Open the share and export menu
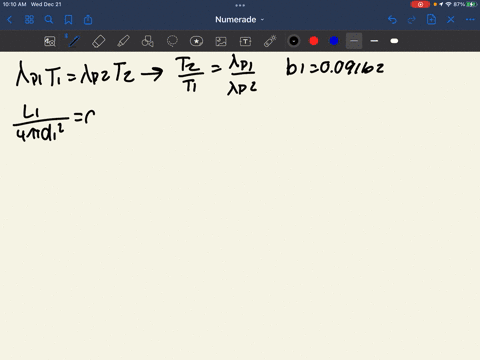This screenshot has height=360, width=480. [88, 20]
